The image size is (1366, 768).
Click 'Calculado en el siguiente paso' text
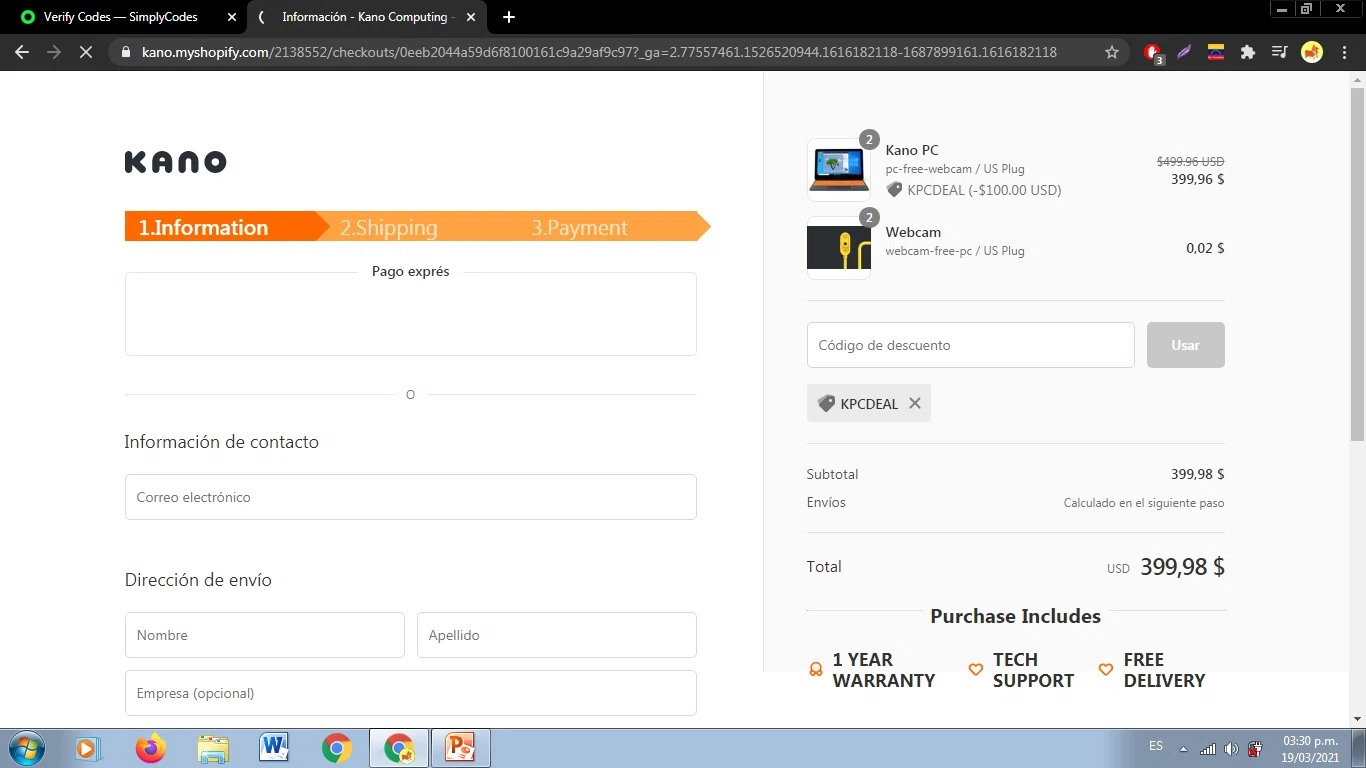1144,503
